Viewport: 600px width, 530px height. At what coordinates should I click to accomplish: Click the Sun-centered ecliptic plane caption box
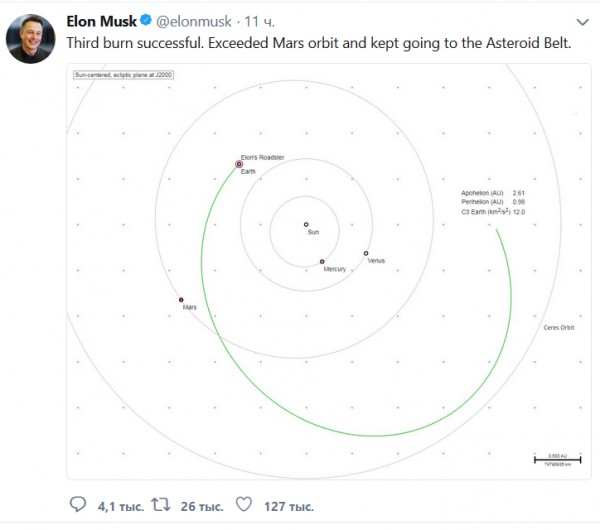pos(115,75)
